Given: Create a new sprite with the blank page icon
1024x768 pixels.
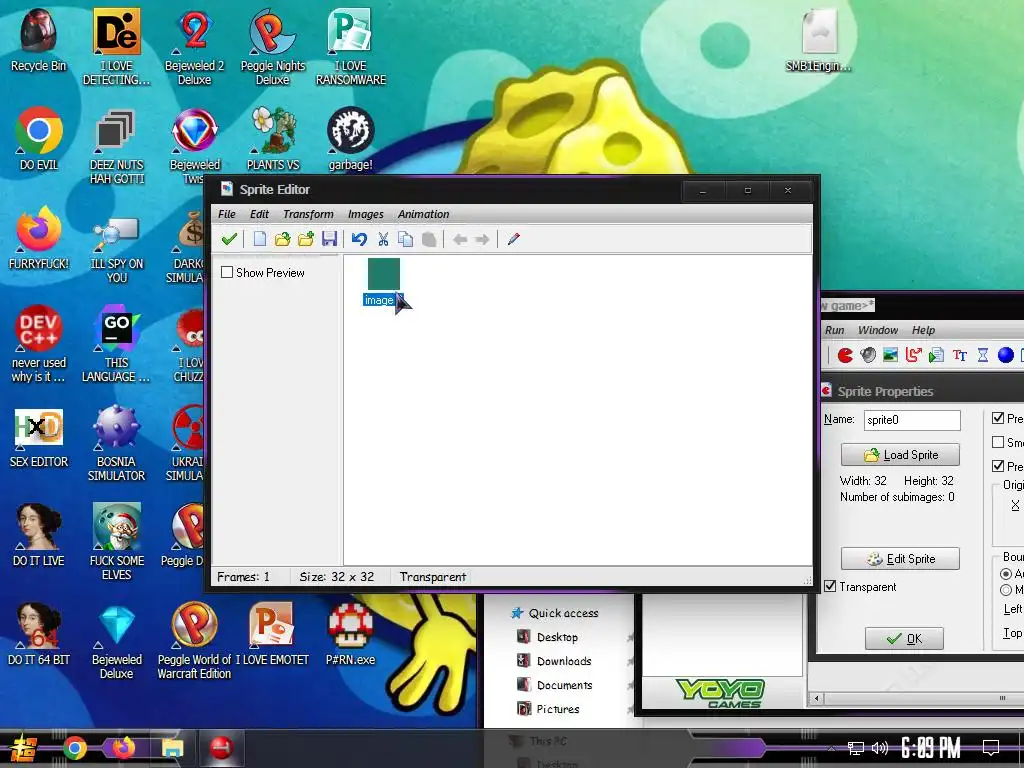Looking at the screenshot, I should (x=260, y=239).
